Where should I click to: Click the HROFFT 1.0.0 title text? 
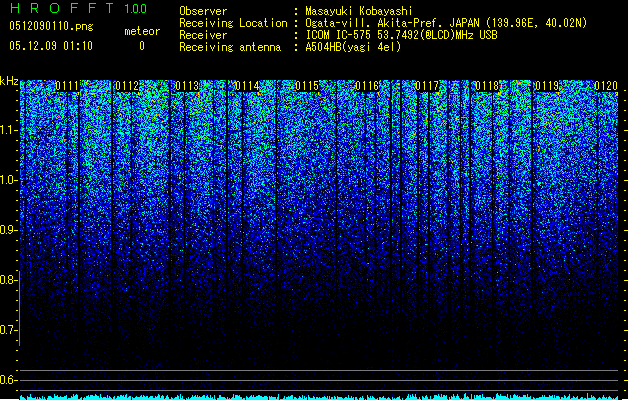point(78,8)
